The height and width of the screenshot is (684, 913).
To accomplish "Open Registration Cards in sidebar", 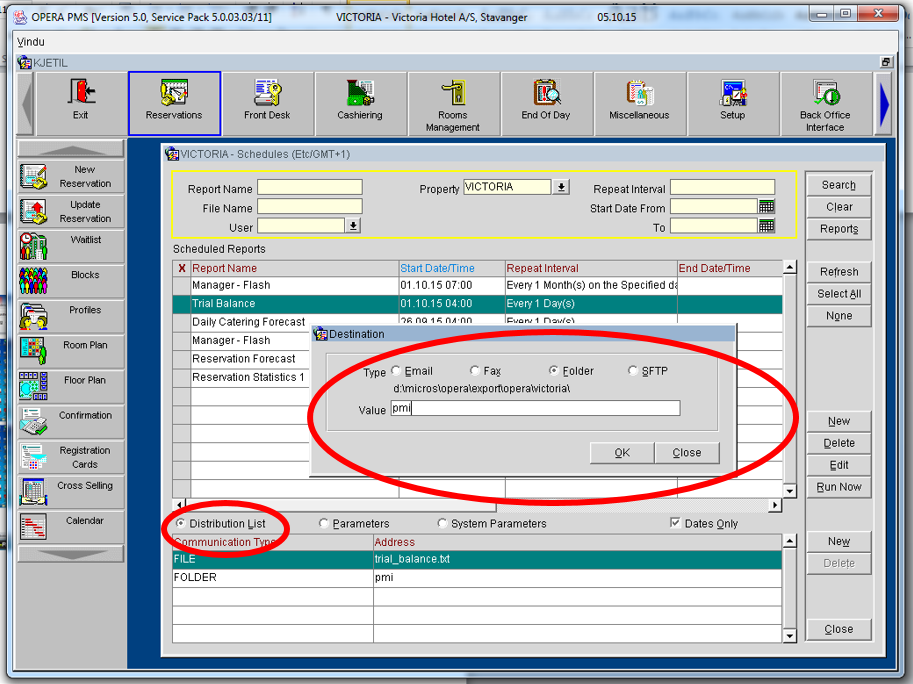I will point(71,457).
